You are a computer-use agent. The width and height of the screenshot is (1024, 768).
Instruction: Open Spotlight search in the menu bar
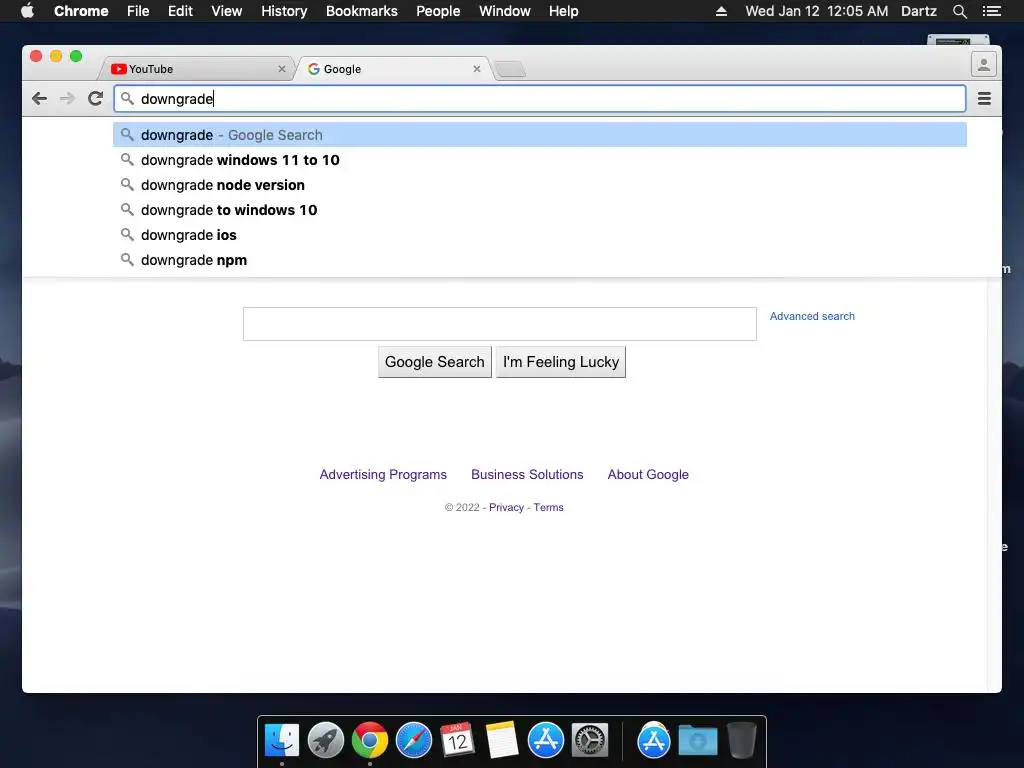pos(959,11)
